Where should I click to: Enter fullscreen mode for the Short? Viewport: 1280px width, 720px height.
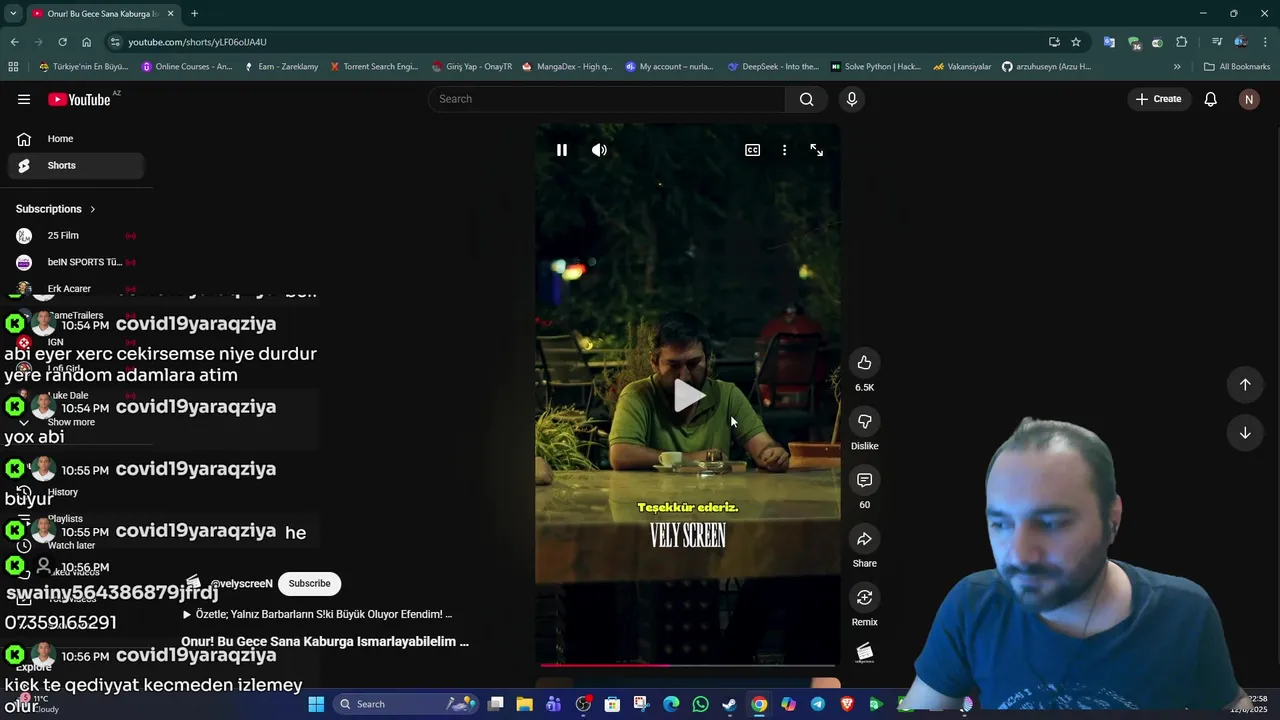click(817, 150)
